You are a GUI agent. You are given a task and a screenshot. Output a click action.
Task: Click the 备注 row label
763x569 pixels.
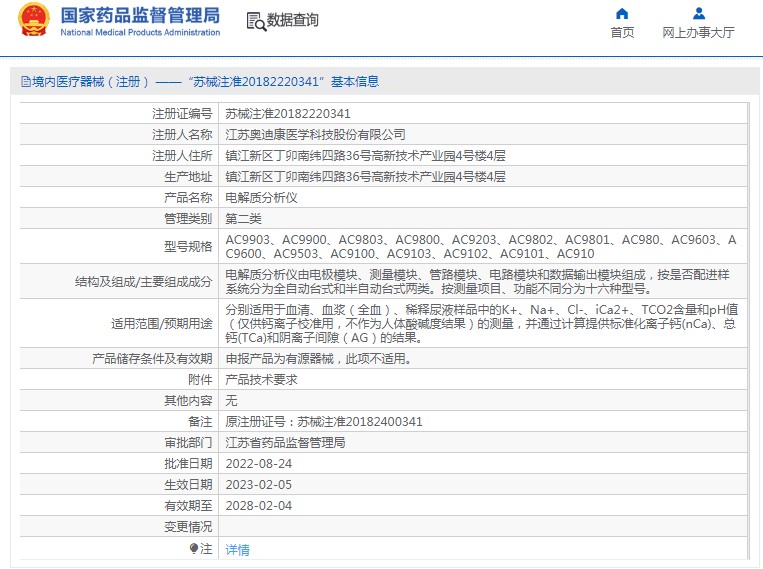tap(200, 422)
